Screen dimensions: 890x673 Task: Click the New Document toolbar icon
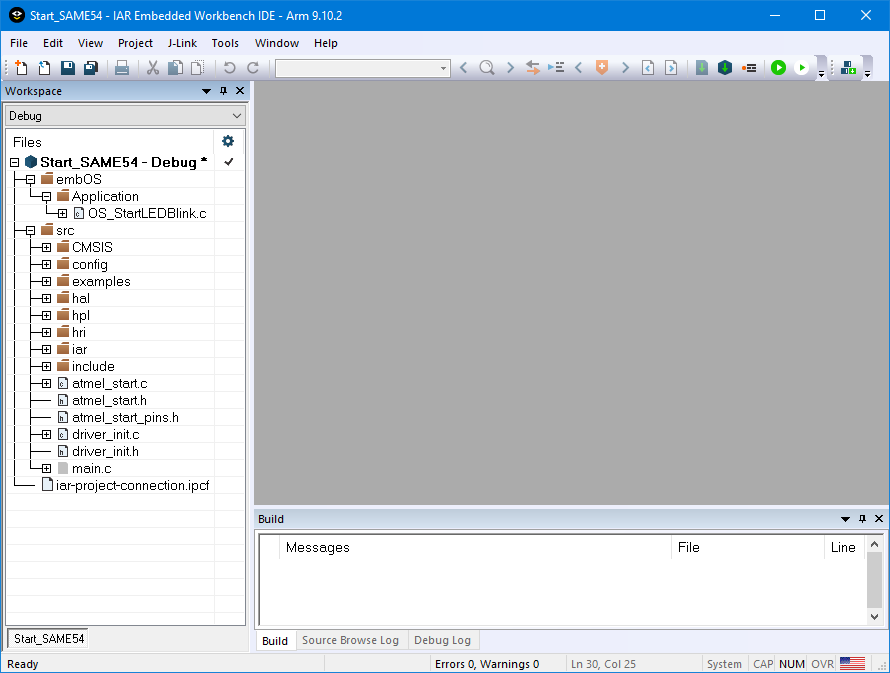pyautogui.click(x=22, y=68)
